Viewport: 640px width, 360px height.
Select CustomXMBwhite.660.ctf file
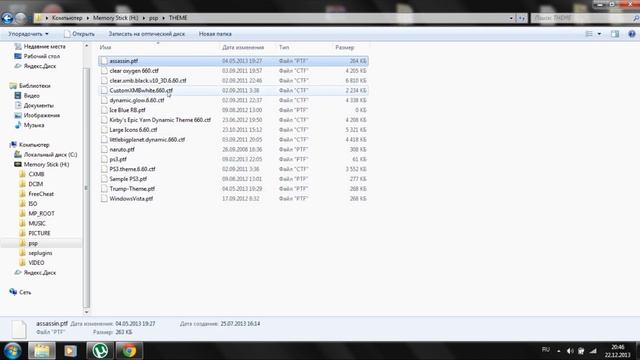pyautogui.click(x=233, y=90)
